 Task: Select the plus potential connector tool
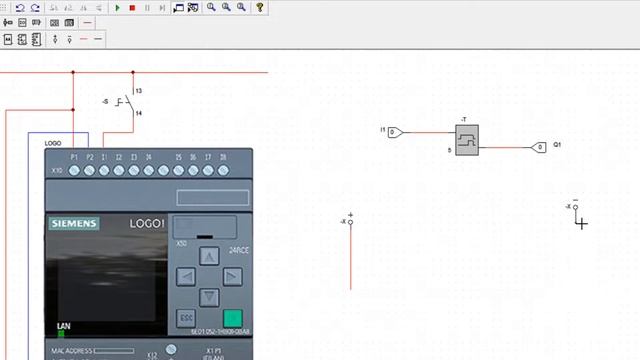pos(55,39)
